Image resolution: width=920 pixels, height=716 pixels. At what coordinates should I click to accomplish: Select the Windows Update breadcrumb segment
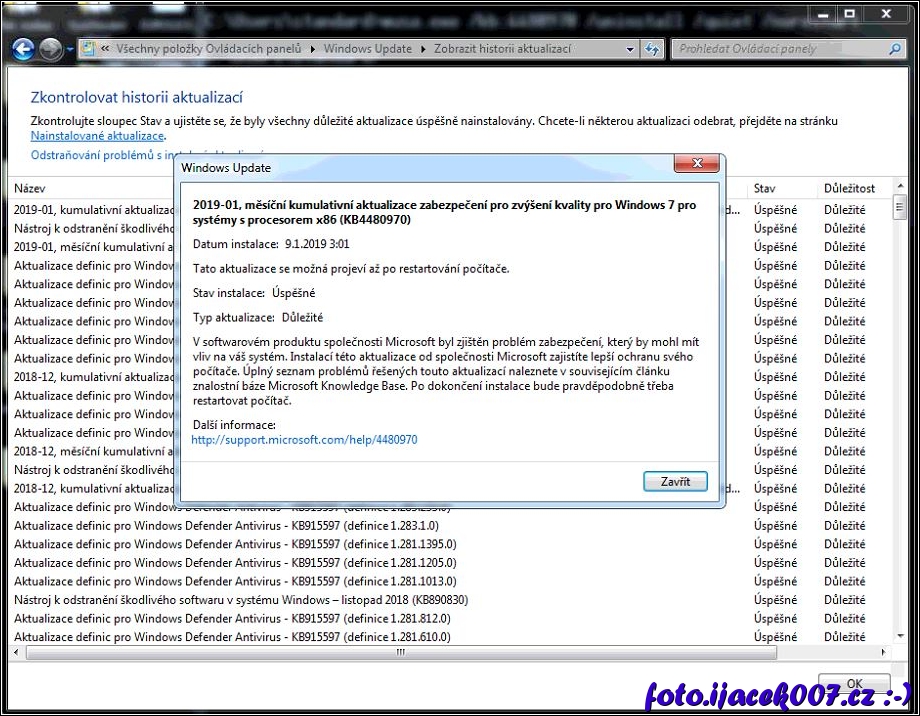point(368,49)
